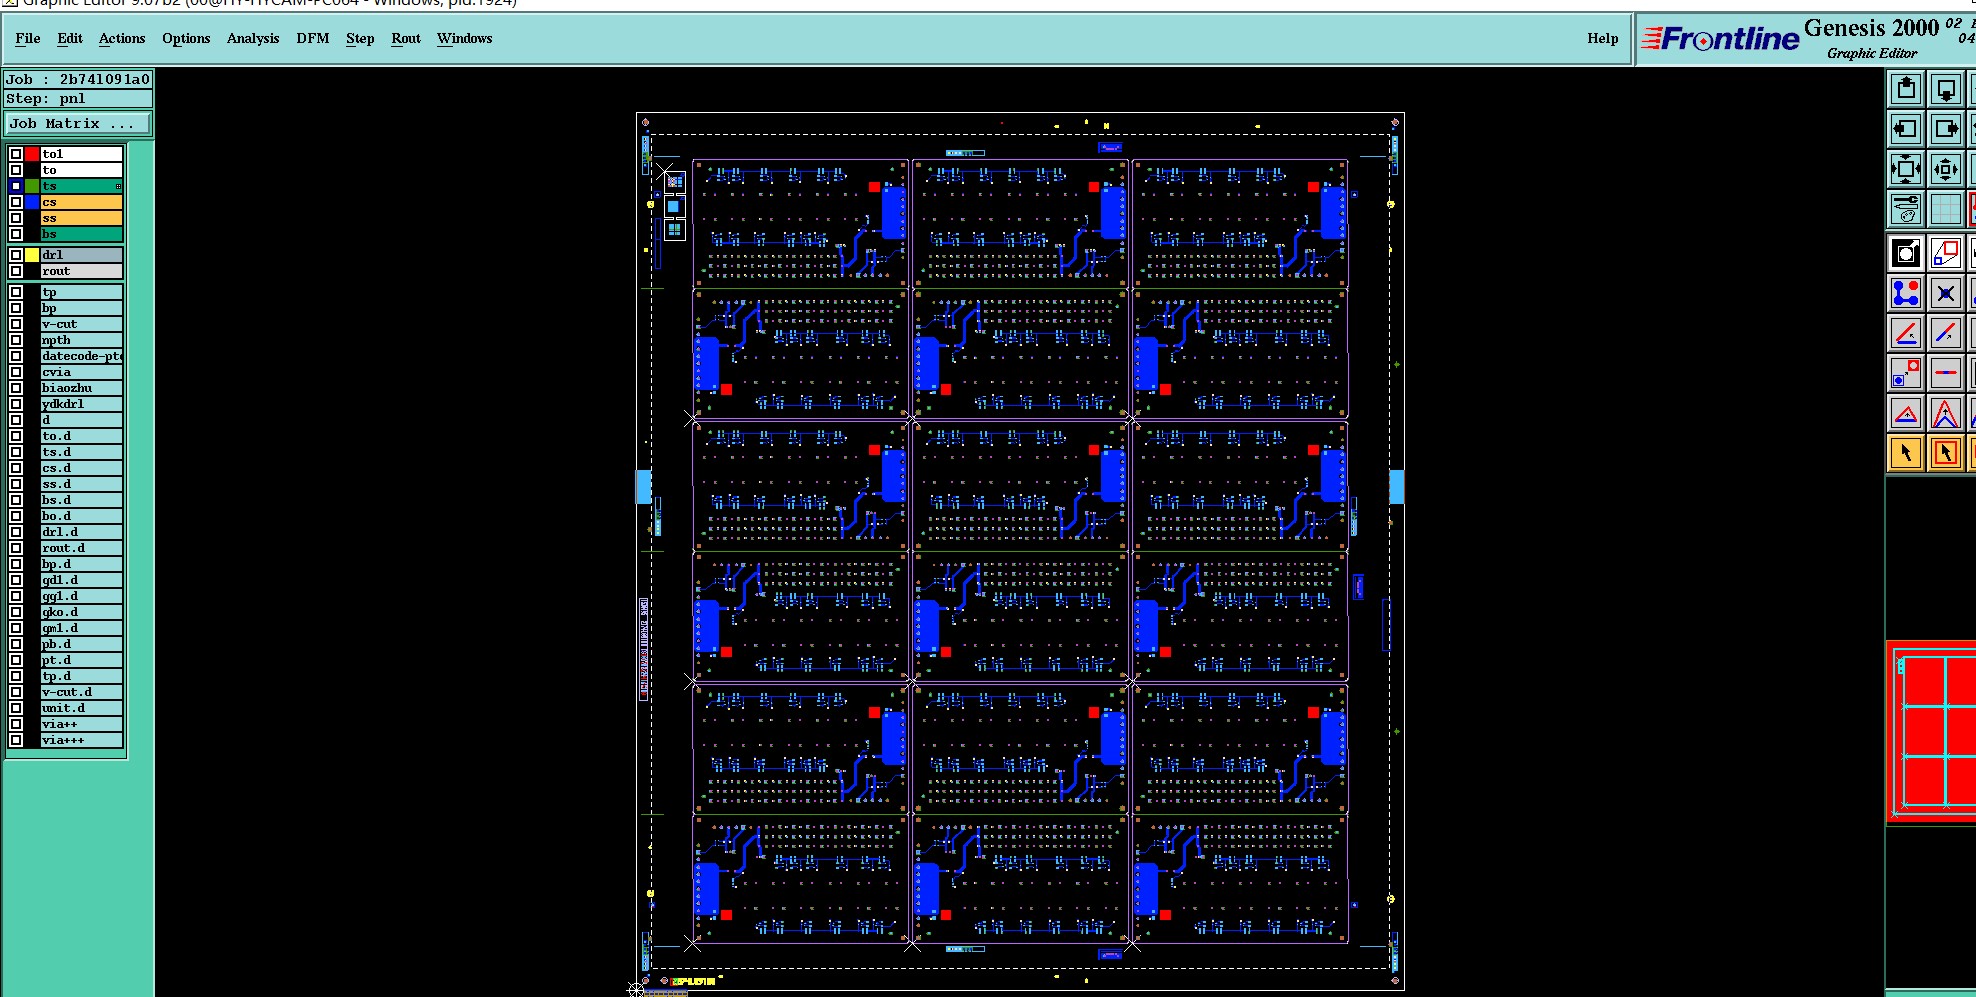Toggle the checkbox for layer drl
The image size is (1976, 997).
(x=16, y=255)
